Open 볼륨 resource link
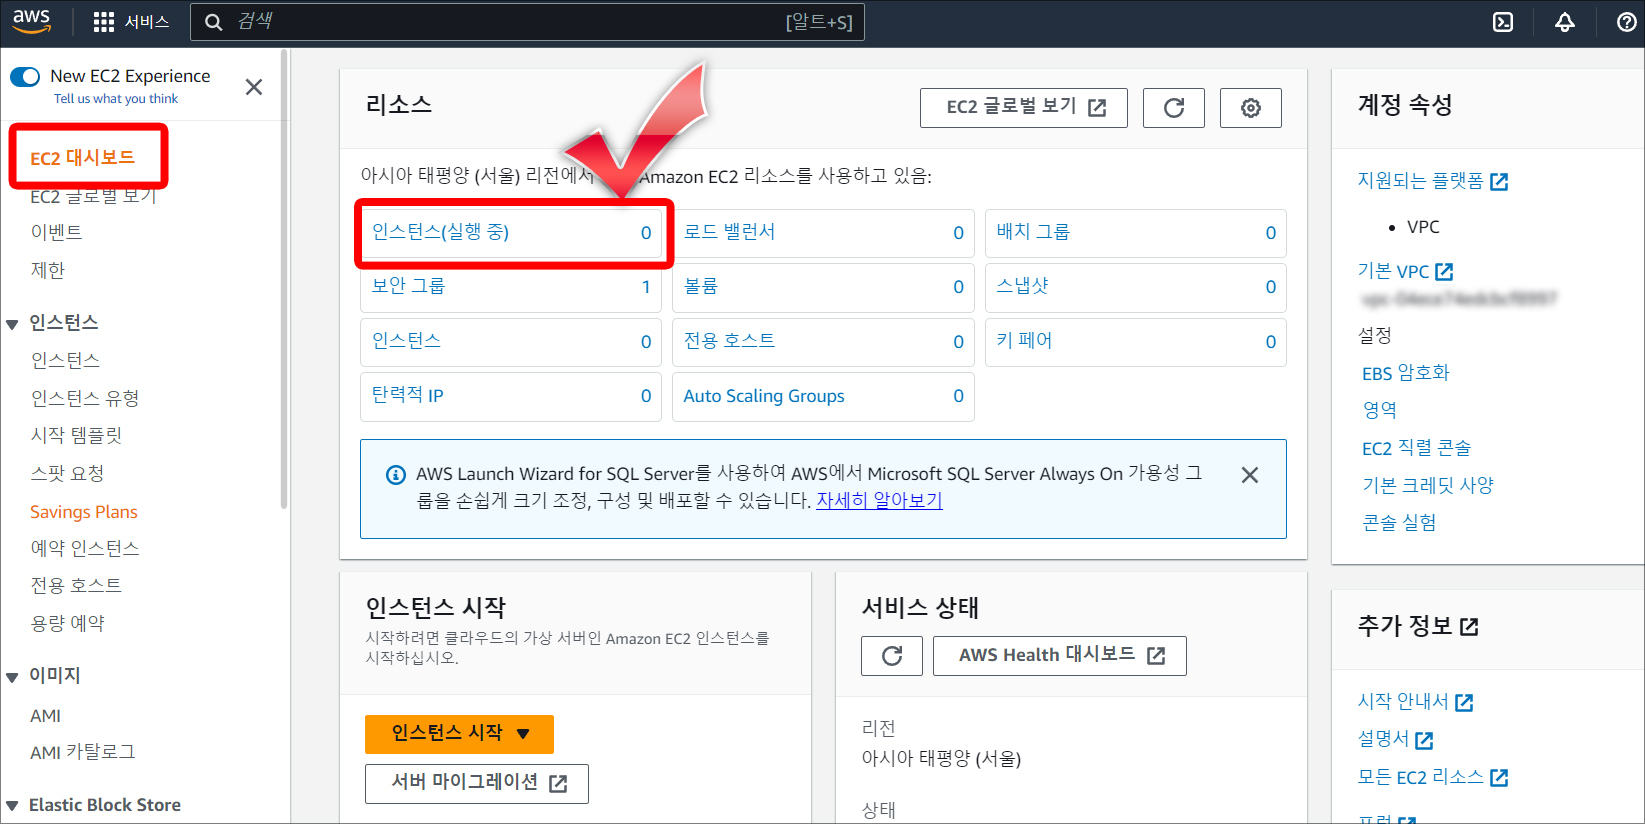This screenshot has width=1645, height=824. [x=700, y=286]
